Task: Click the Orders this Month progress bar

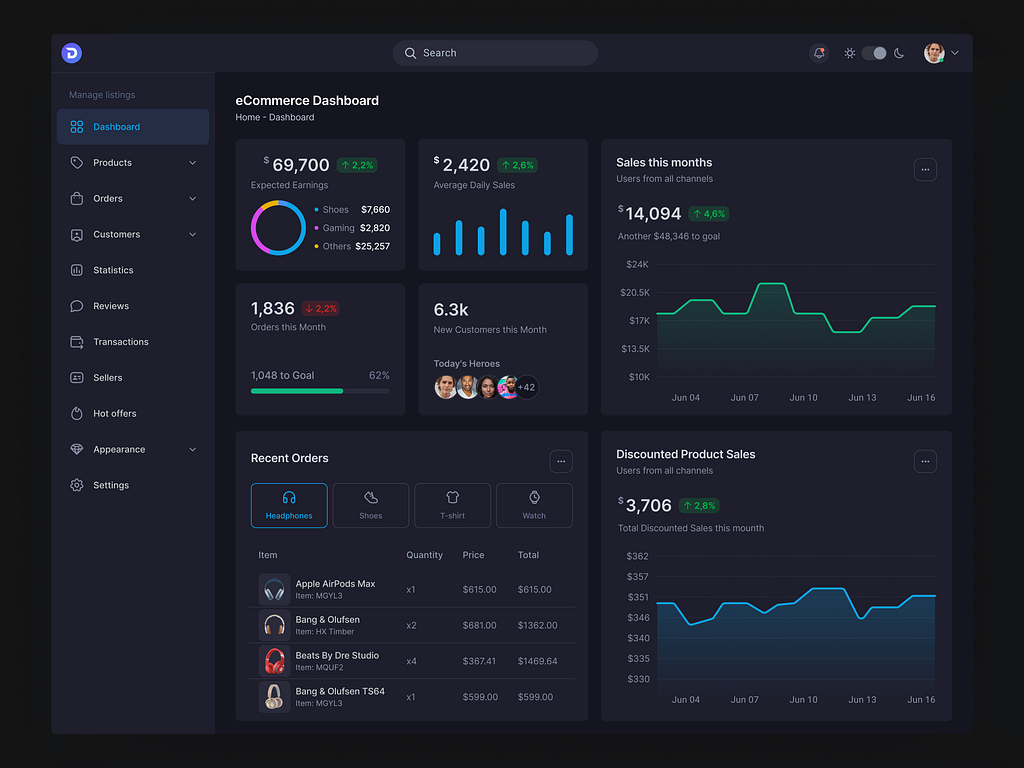Action: tap(320, 391)
